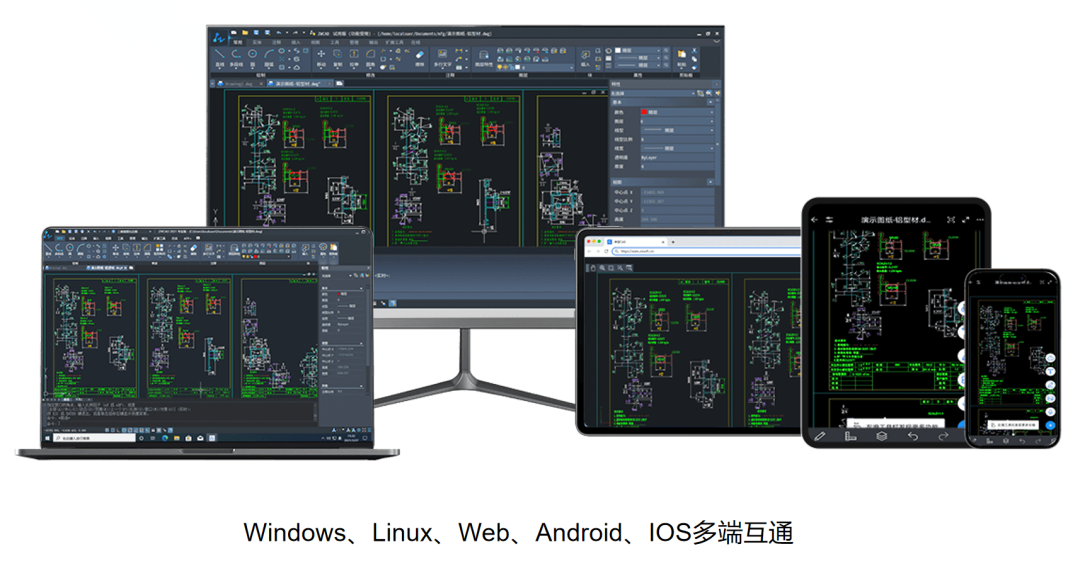Tap the pencil edit icon on tablet

819,436
